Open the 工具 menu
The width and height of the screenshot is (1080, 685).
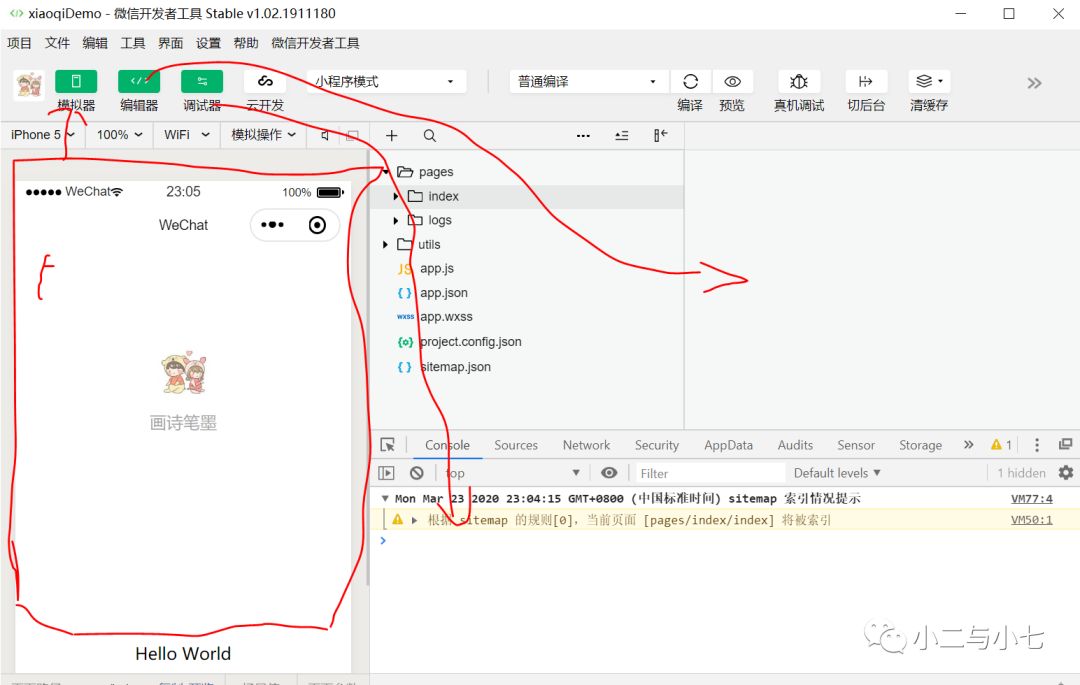pos(133,43)
